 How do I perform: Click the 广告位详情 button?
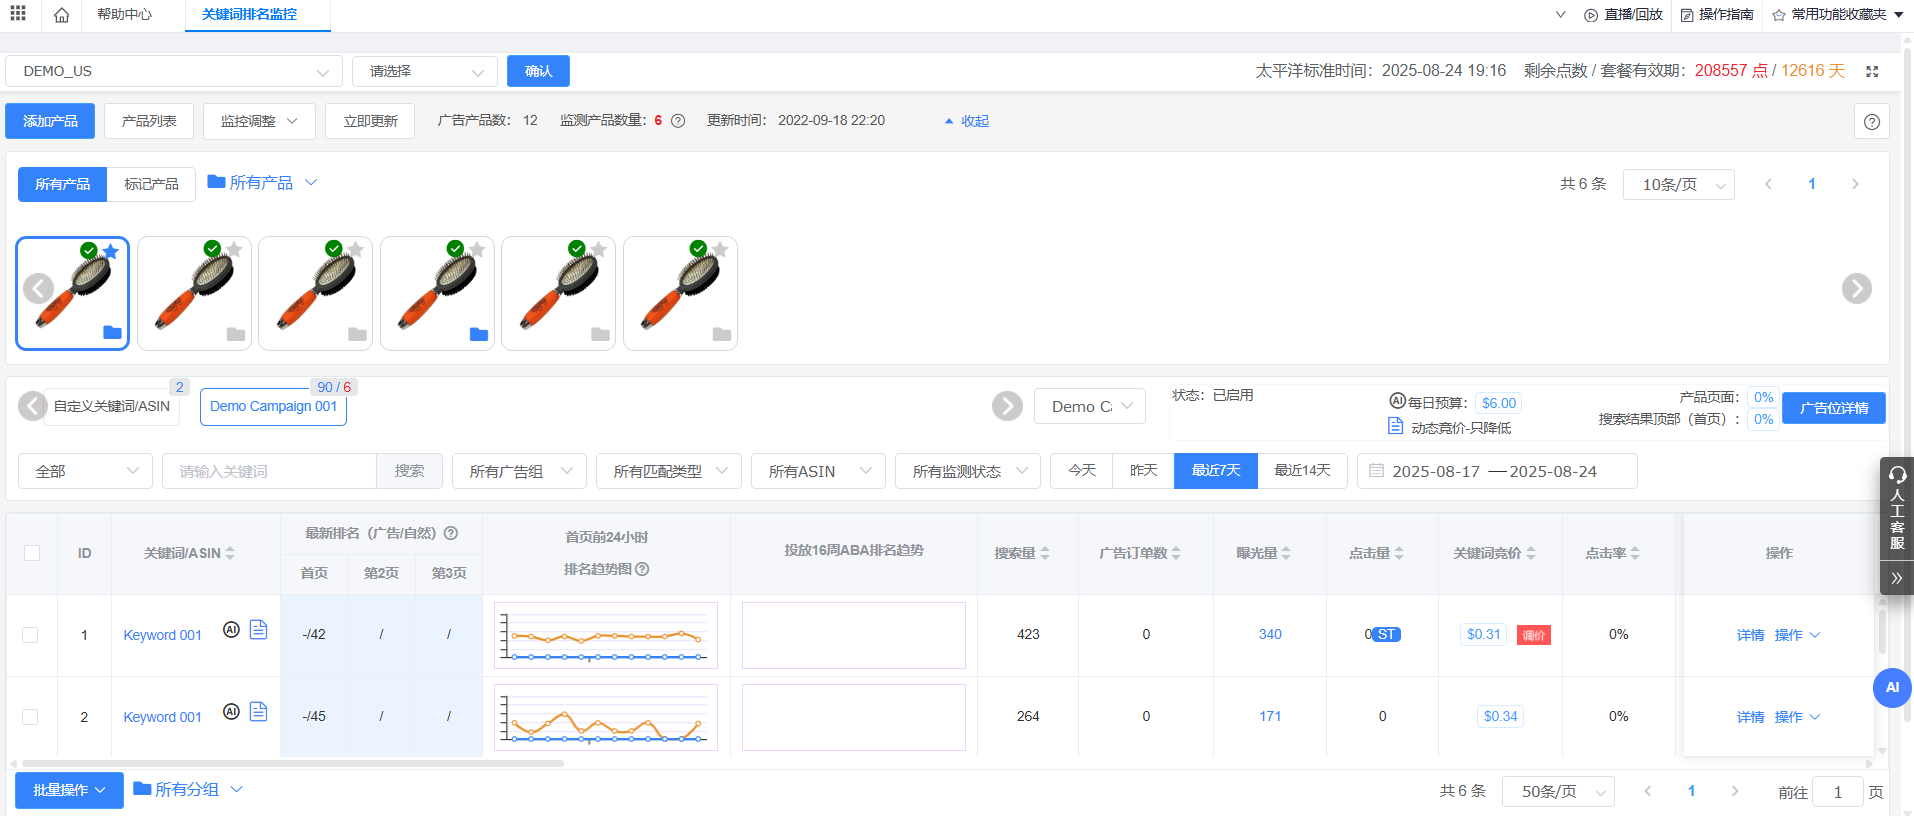click(x=1833, y=408)
